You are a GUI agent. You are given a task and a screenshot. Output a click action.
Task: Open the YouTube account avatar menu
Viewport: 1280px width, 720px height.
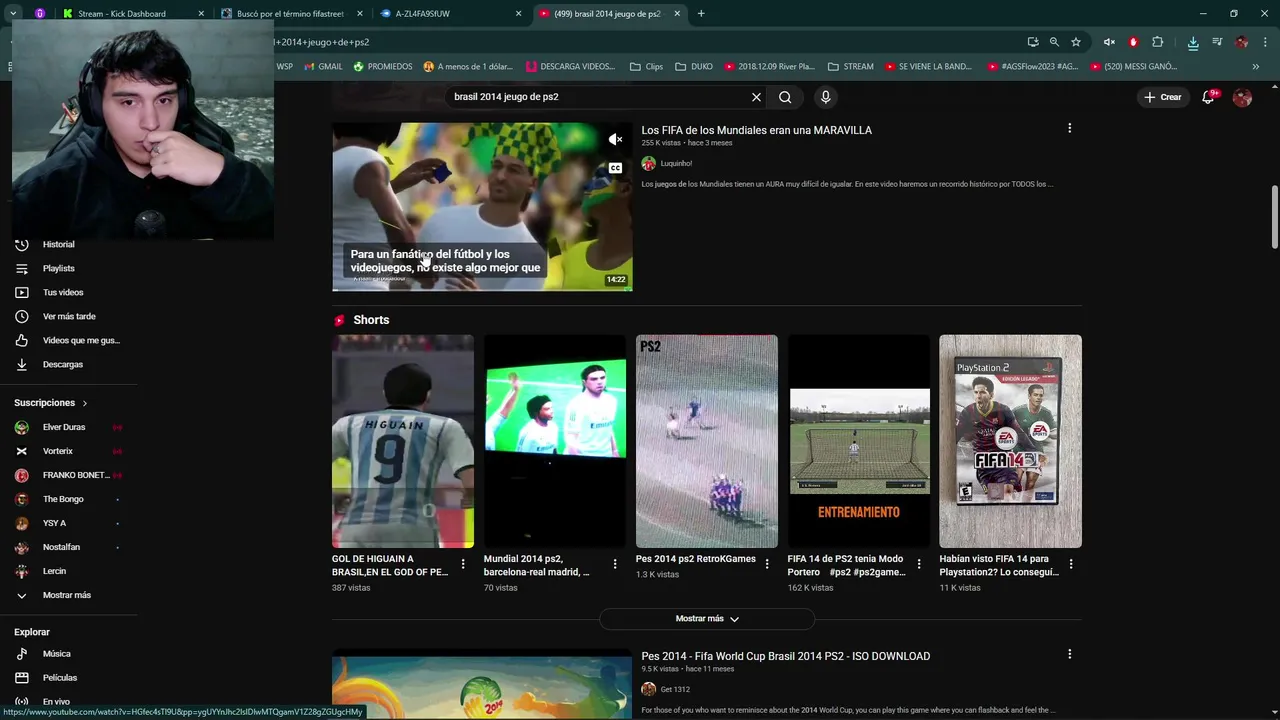click(1242, 97)
